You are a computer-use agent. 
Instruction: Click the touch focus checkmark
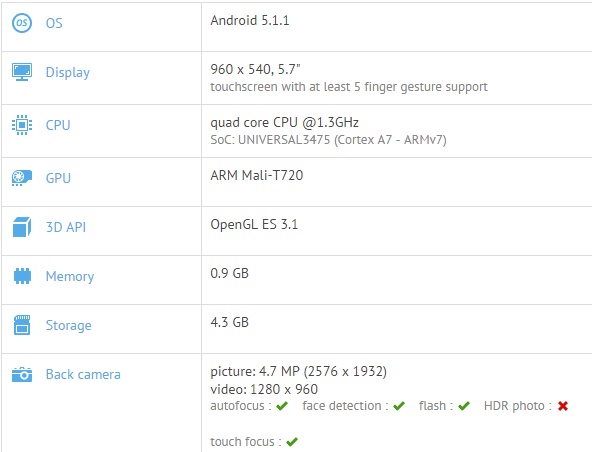point(292,441)
